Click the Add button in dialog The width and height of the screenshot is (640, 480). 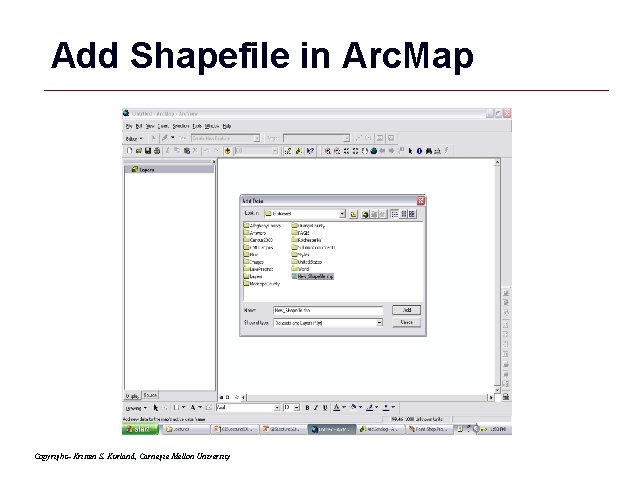tap(407, 310)
